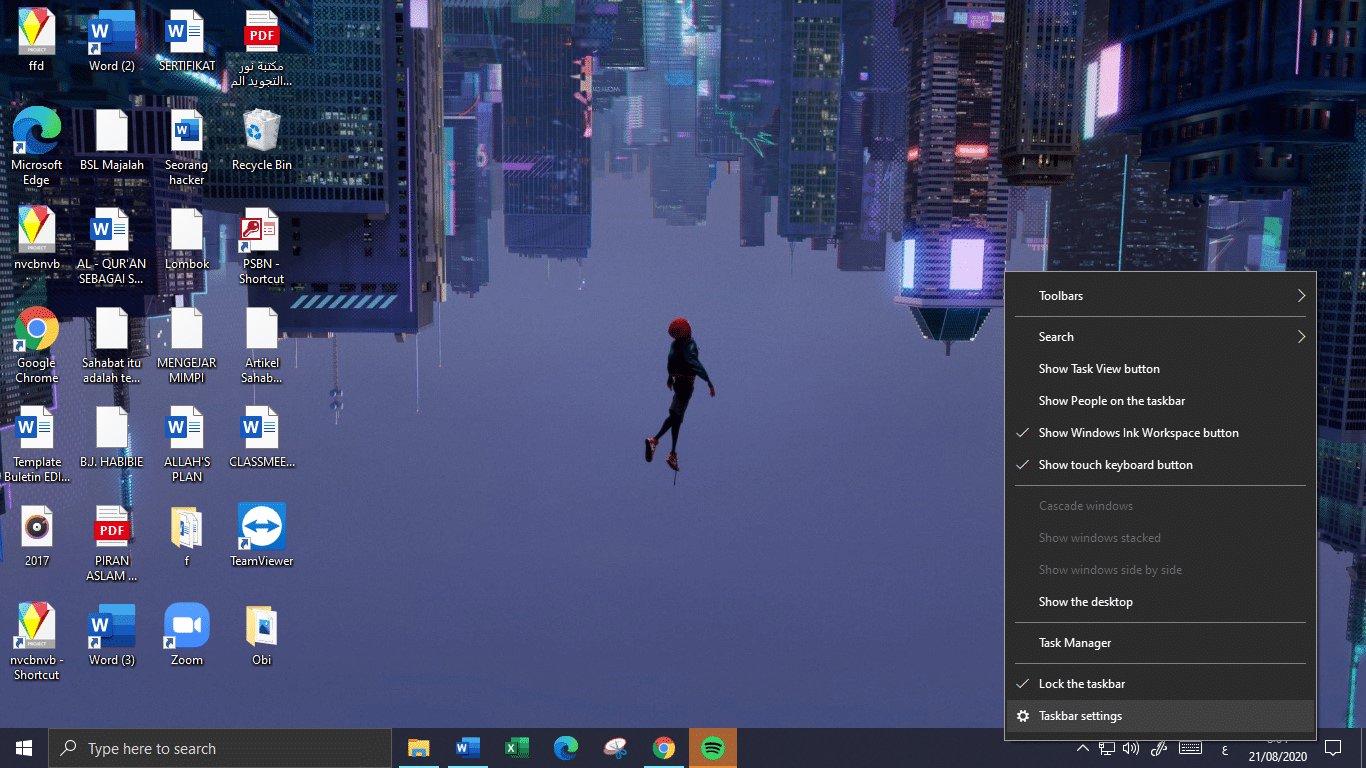Open the Edge browser on the taskbar
The image size is (1366, 768).
coord(566,748)
